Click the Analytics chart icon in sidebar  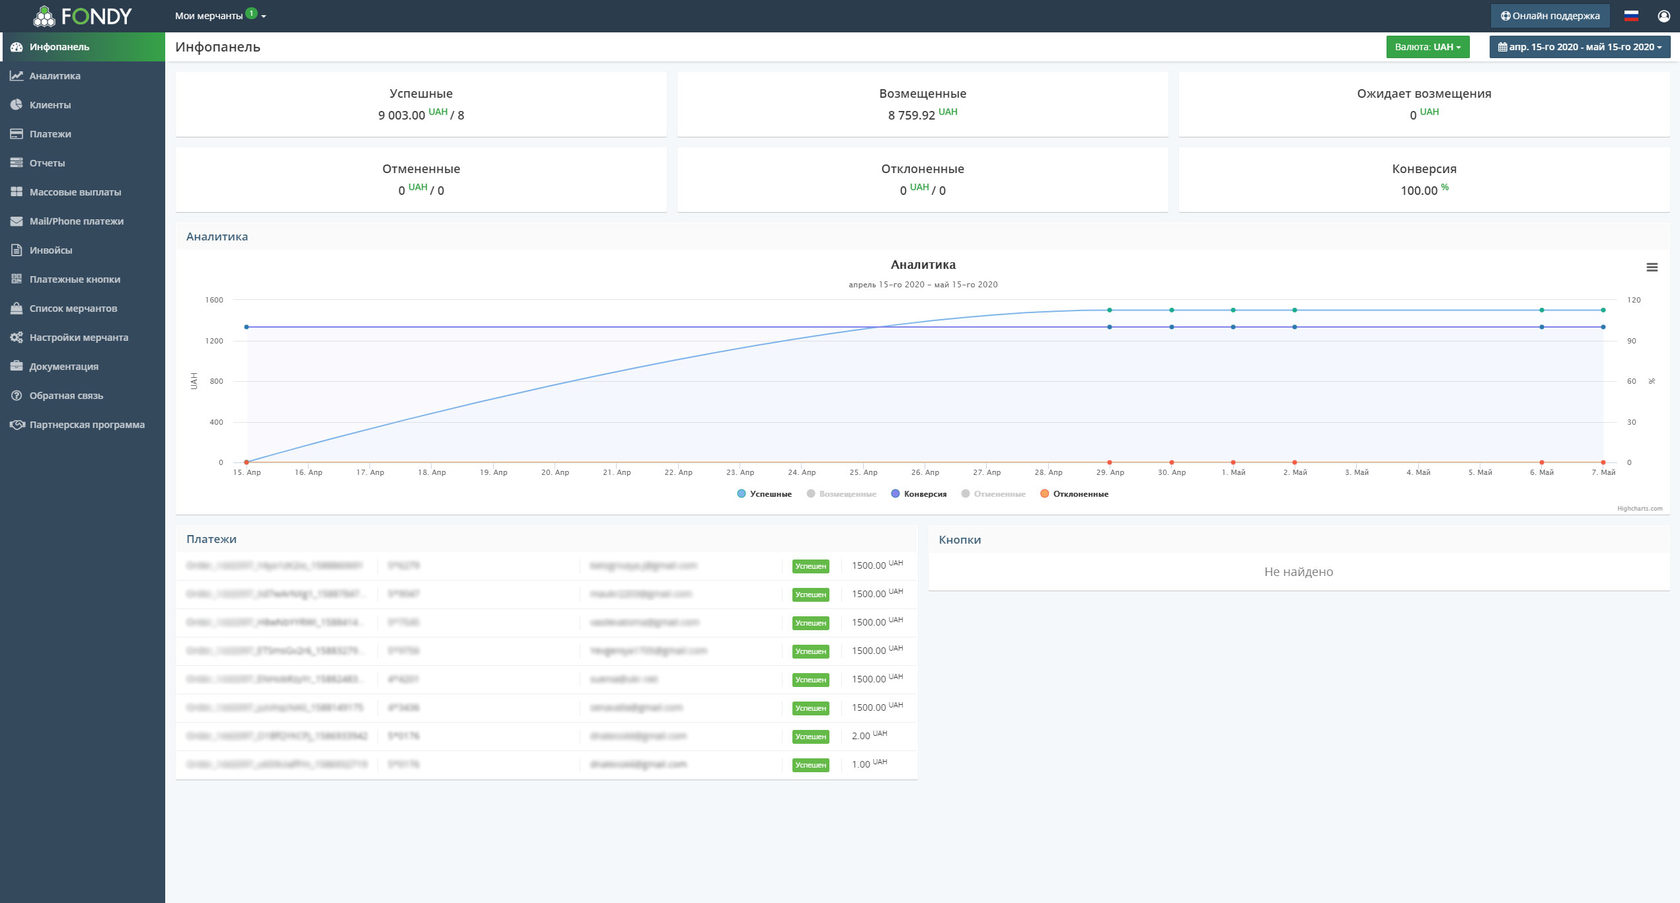[16, 76]
